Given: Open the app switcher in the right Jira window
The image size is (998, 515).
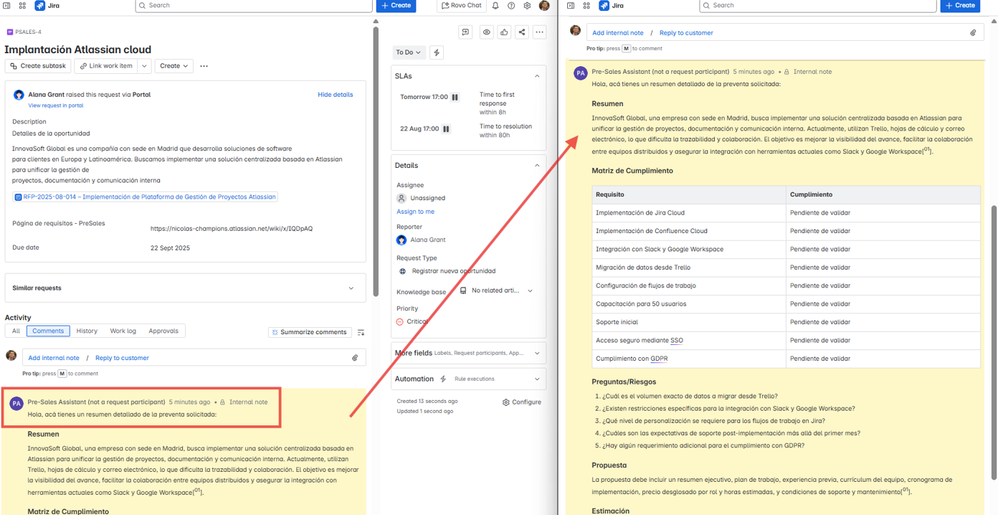Looking at the screenshot, I should 586,5.
